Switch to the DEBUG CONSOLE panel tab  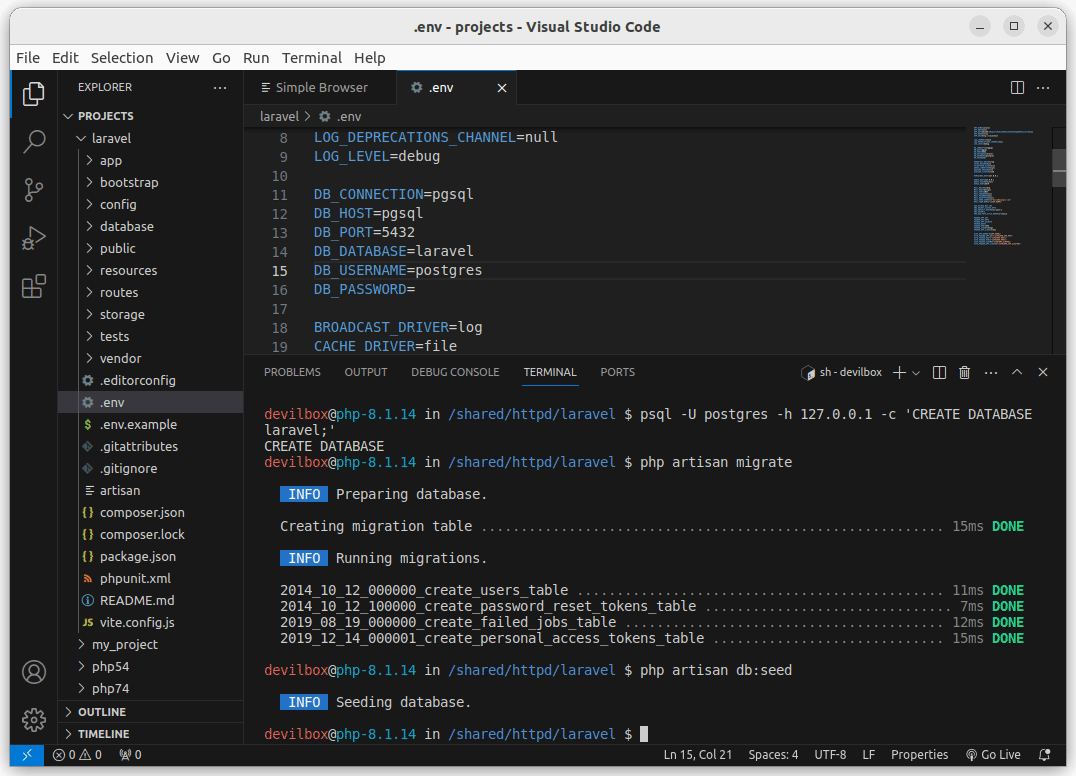454,372
